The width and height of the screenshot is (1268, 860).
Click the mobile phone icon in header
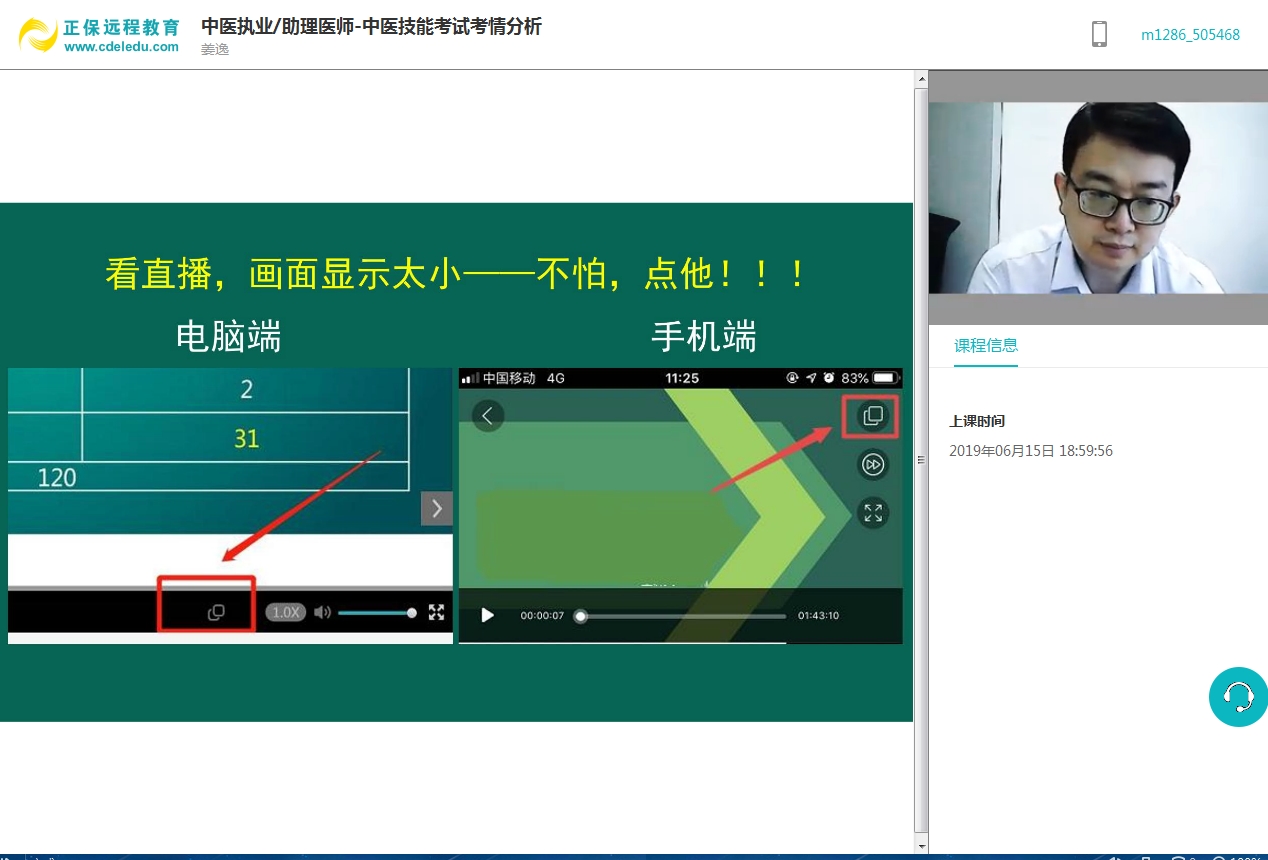[x=1099, y=34]
